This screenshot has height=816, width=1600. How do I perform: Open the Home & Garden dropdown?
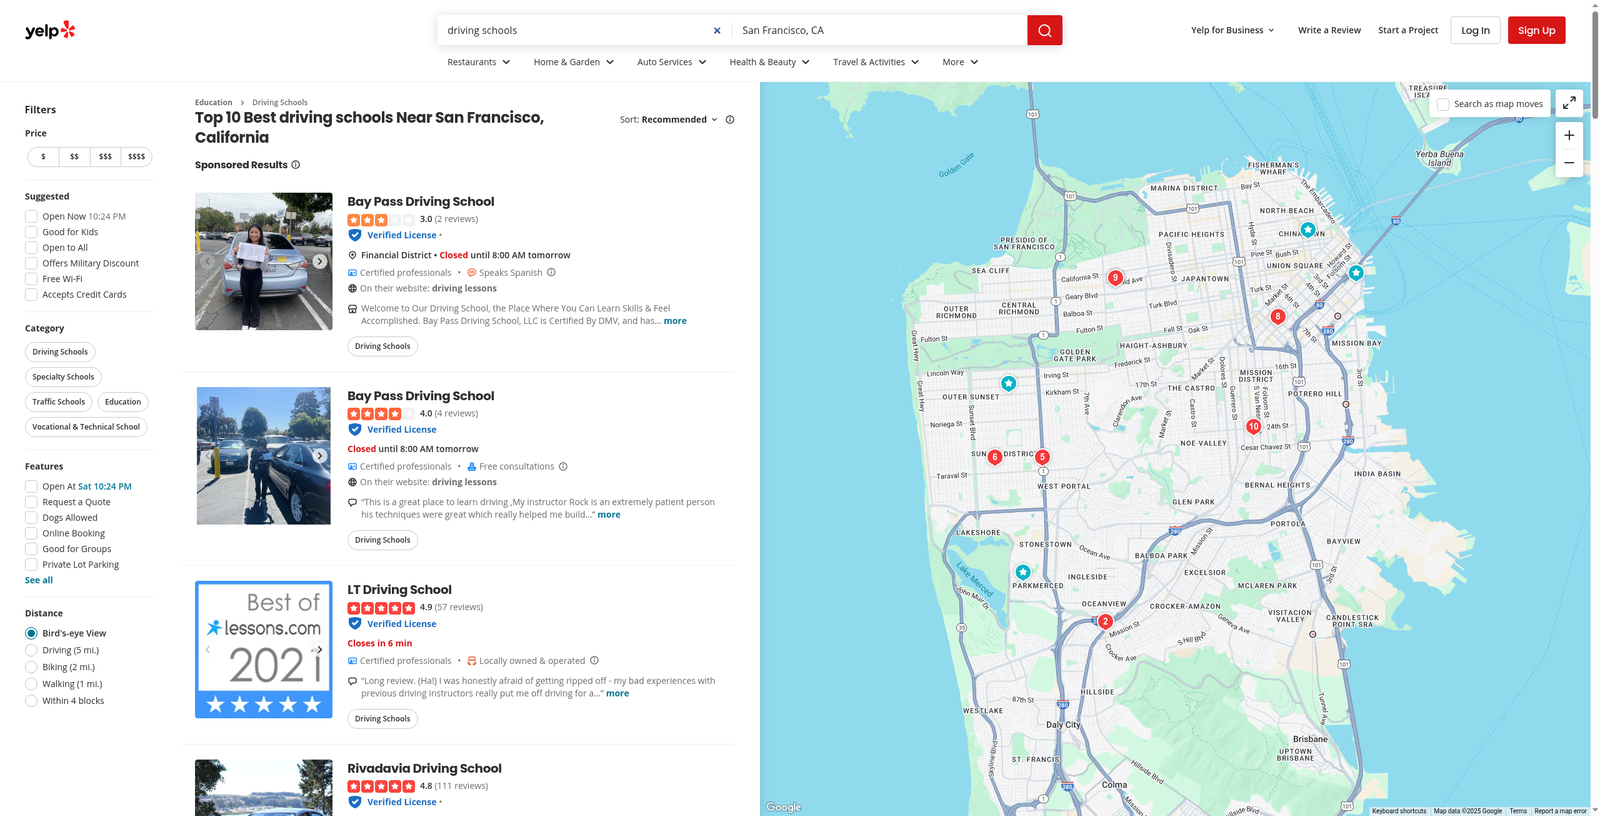click(x=574, y=62)
